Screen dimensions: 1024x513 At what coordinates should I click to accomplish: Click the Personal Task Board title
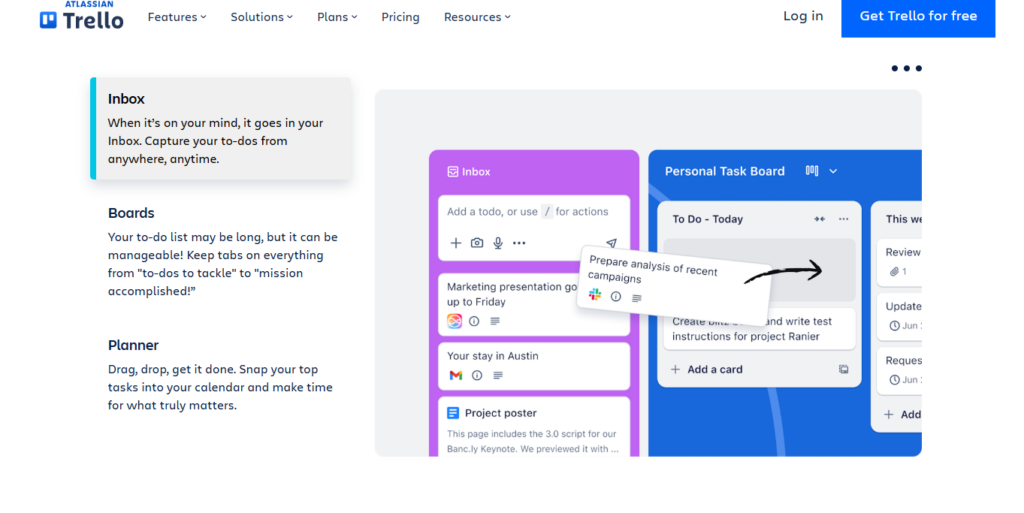(x=724, y=171)
